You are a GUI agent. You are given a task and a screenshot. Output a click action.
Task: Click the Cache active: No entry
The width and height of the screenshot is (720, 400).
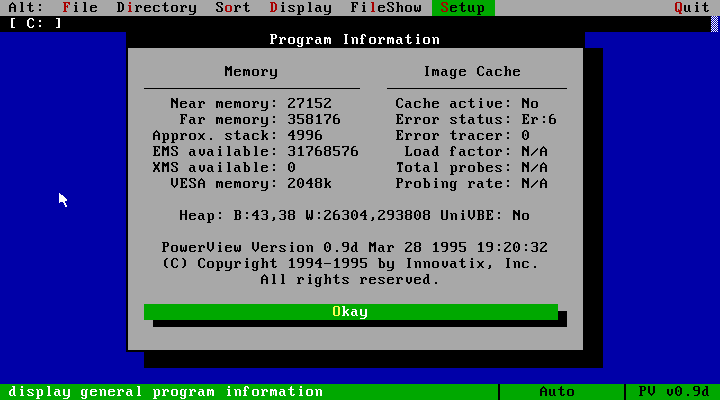coord(467,103)
